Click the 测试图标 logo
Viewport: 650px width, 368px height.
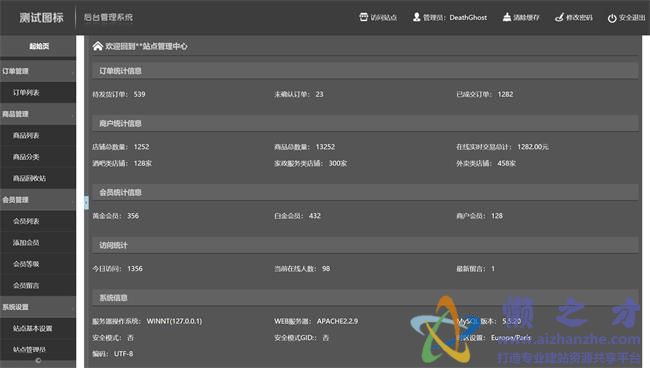coord(41,17)
